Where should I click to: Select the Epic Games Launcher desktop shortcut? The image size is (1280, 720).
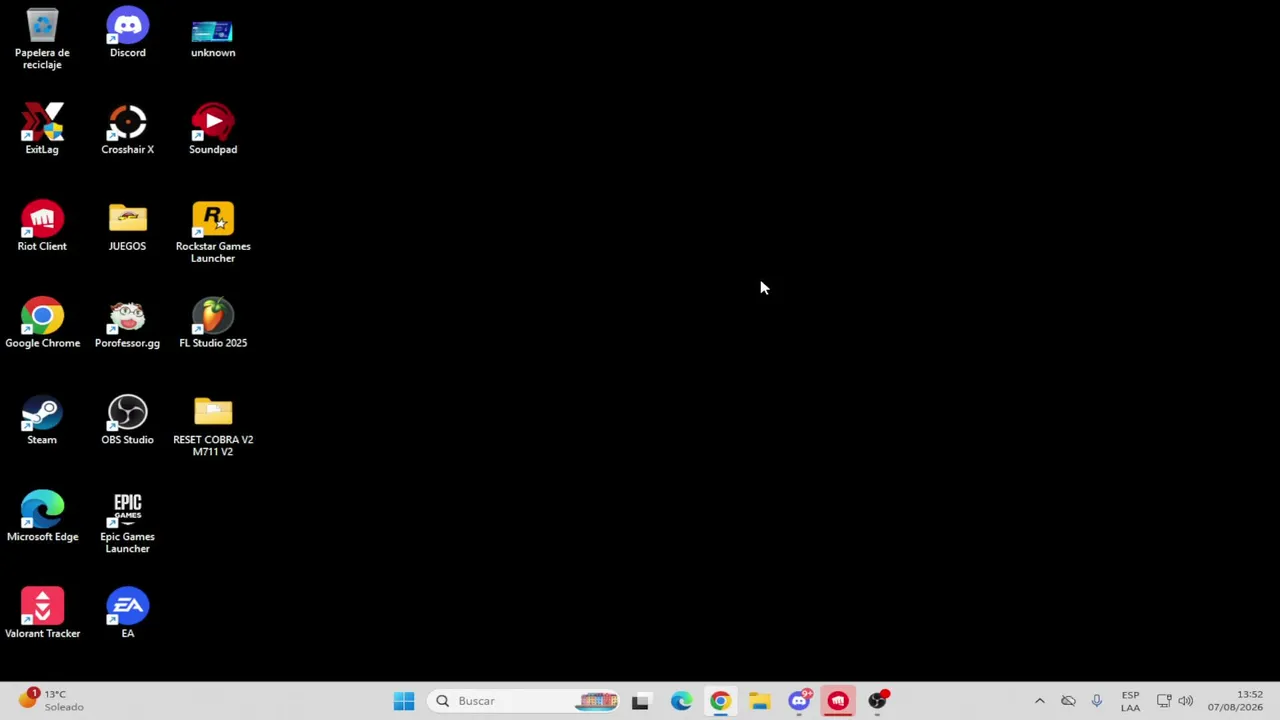(x=127, y=524)
